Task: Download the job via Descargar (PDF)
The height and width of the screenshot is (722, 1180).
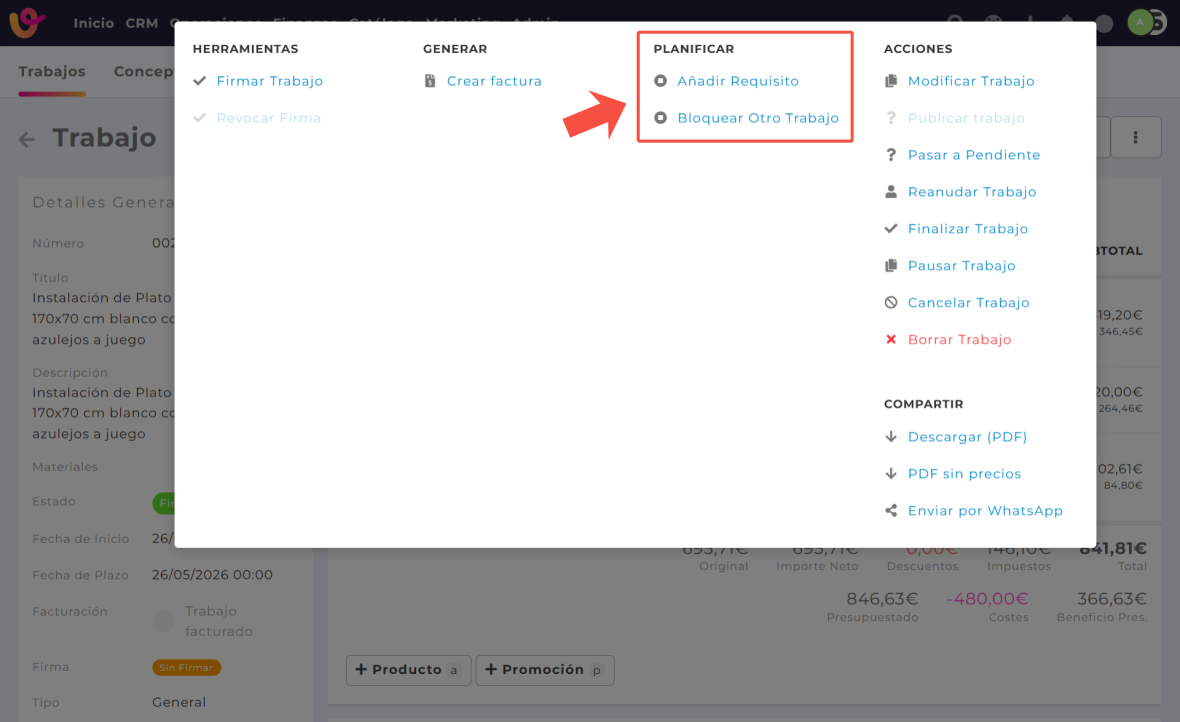Action: coord(967,437)
